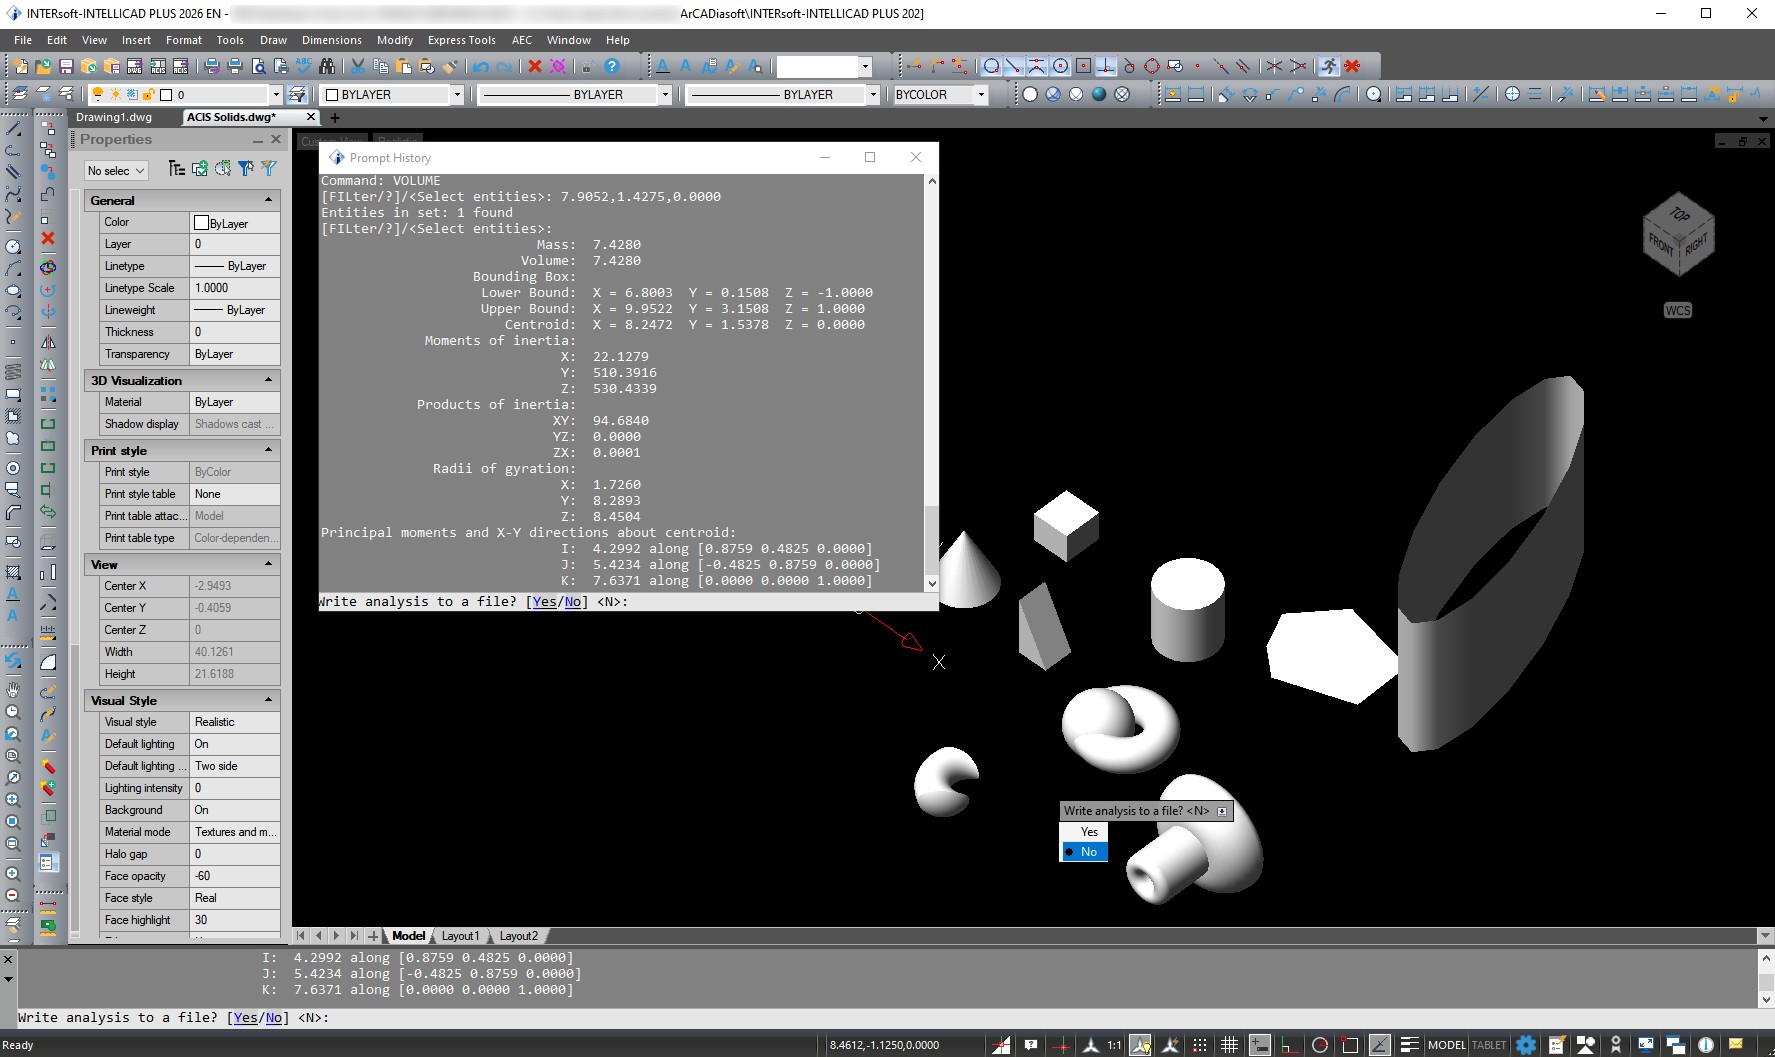Click the coordinates readout in status bar
This screenshot has height=1057, width=1775.
(x=884, y=1045)
